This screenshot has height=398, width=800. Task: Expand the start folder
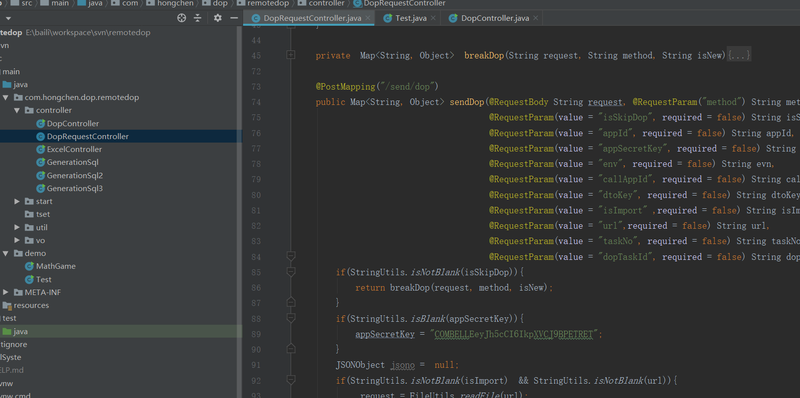17,202
